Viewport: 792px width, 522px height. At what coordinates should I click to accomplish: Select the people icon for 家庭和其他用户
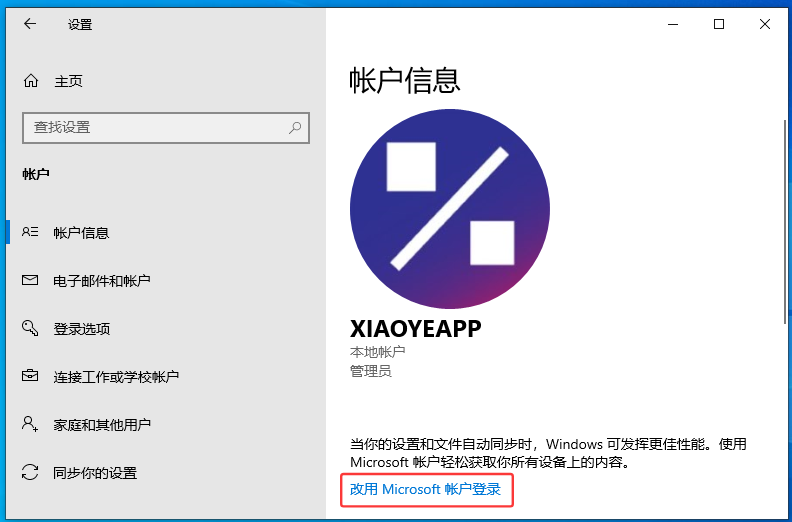[30, 425]
